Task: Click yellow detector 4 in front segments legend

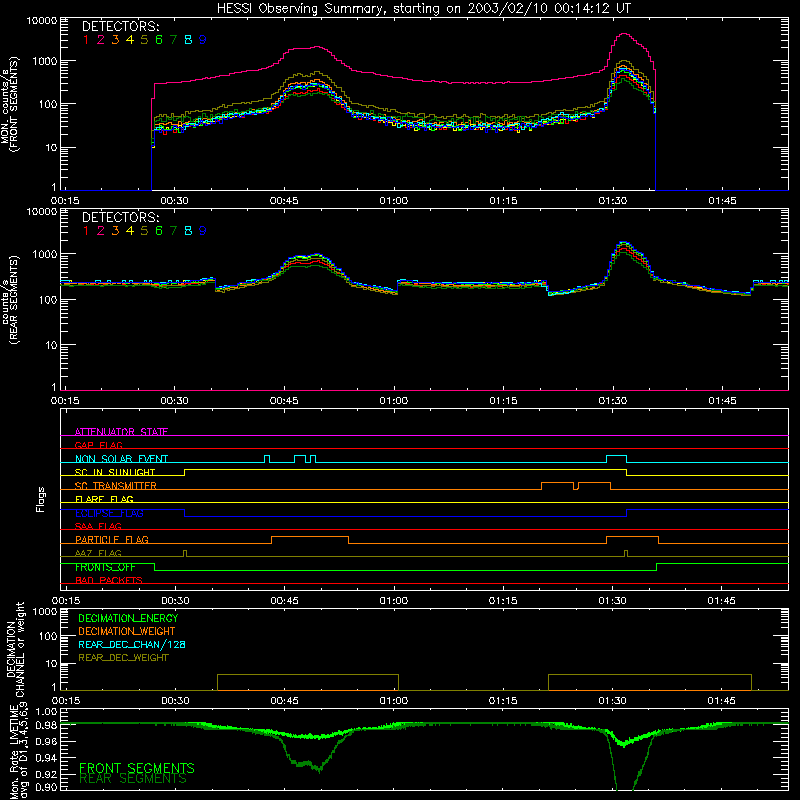Action: [x=130, y=40]
